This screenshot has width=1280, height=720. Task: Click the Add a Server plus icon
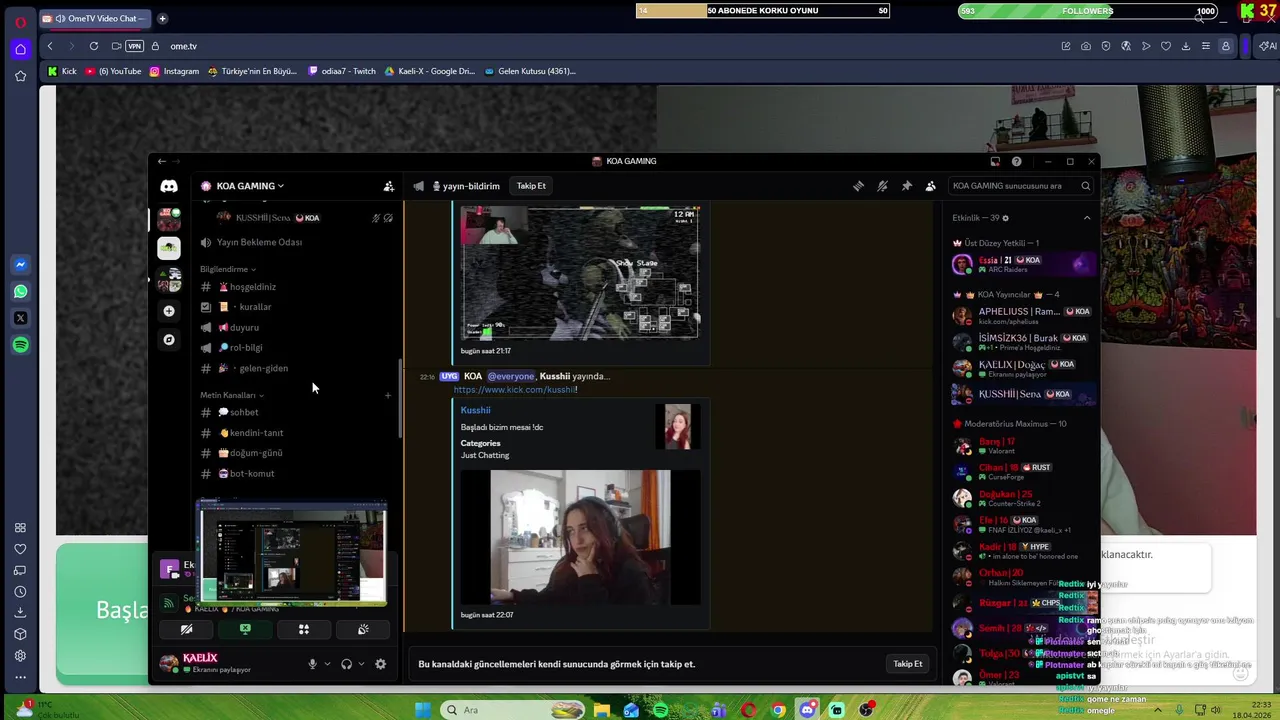pos(169,311)
